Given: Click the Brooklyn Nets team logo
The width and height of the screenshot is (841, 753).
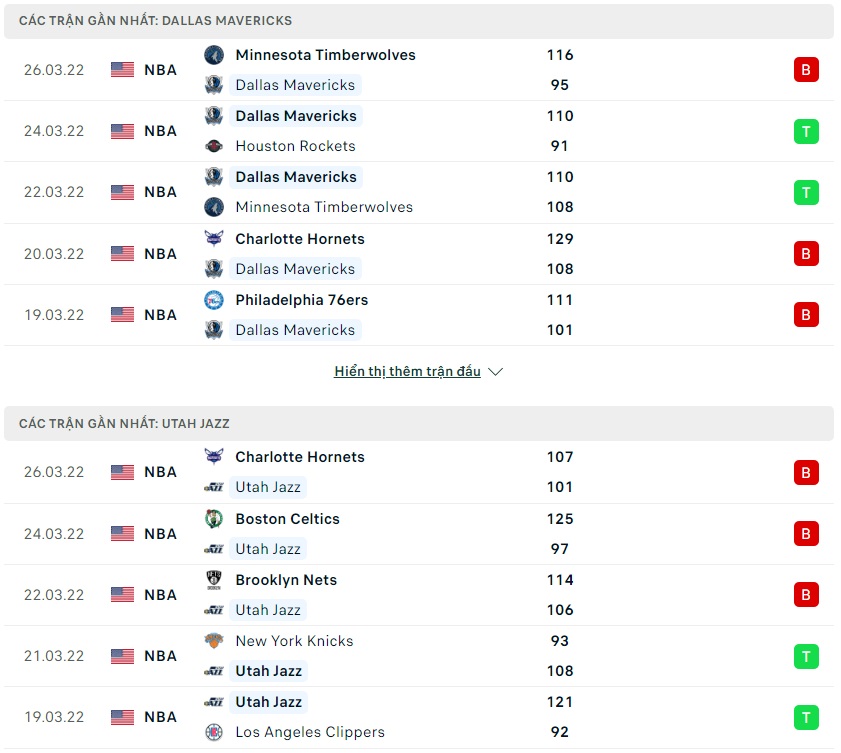Looking at the screenshot, I should point(214,580).
